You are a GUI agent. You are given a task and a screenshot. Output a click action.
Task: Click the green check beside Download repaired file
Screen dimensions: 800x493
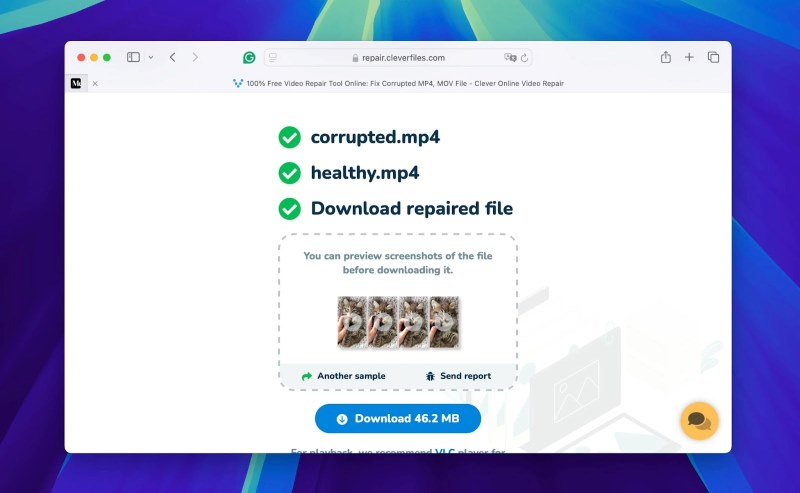tap(289, 209)
